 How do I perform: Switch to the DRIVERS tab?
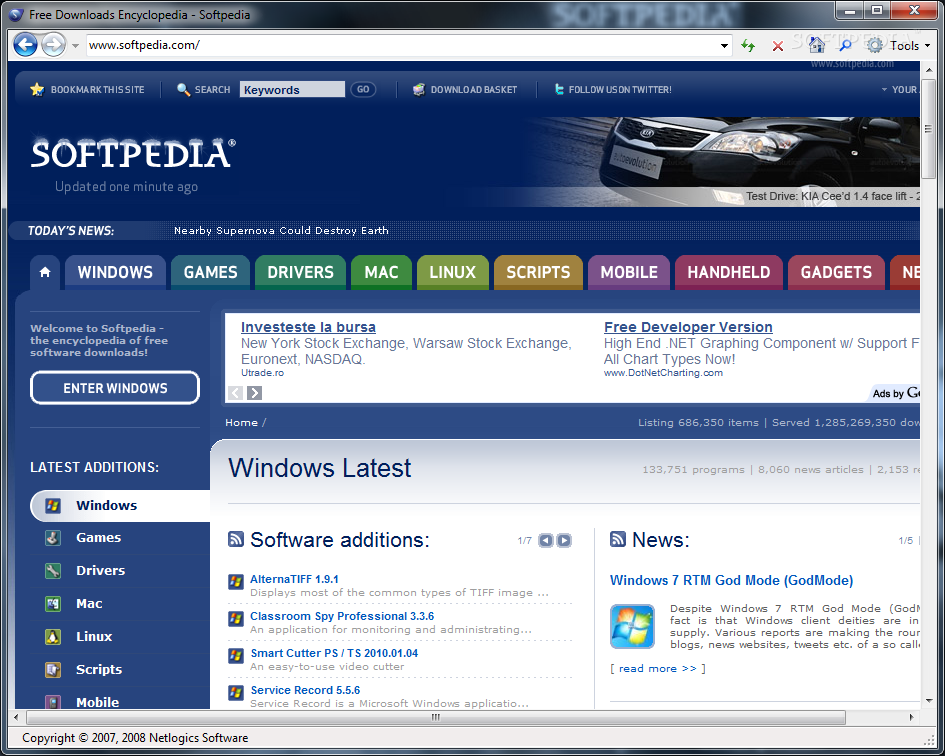click(x=300, y=272)
